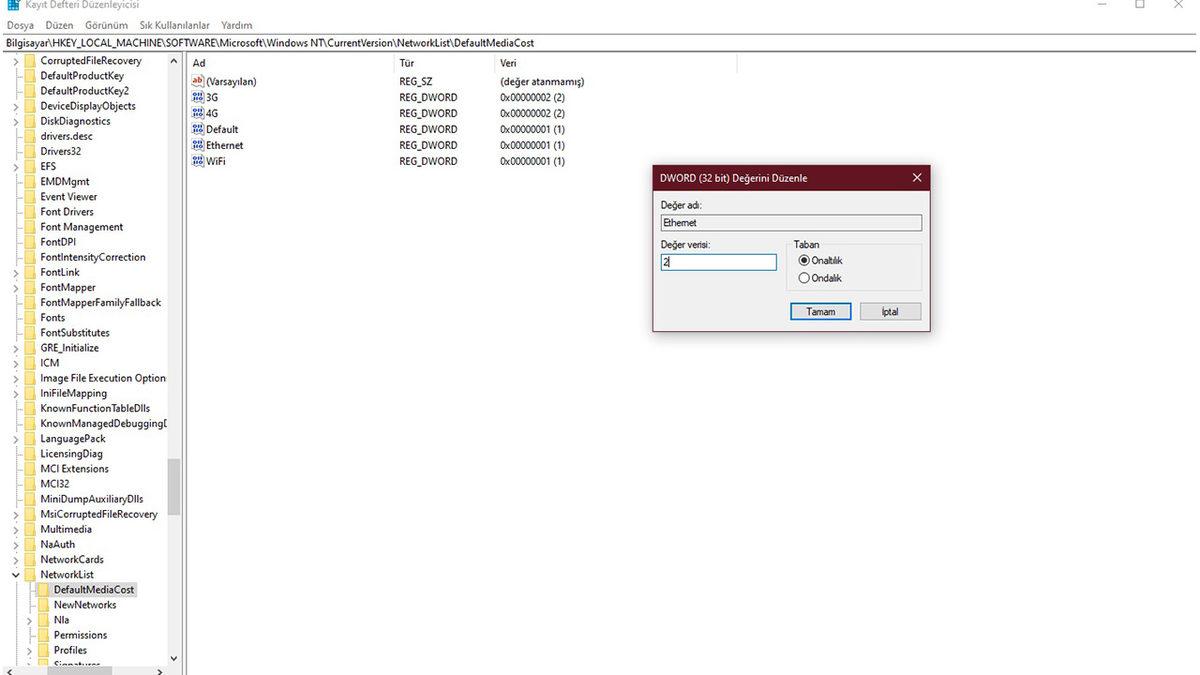Click the Ethernet DWORD value icon
The height and width of the screenshot is (675, 1200).
197,146
